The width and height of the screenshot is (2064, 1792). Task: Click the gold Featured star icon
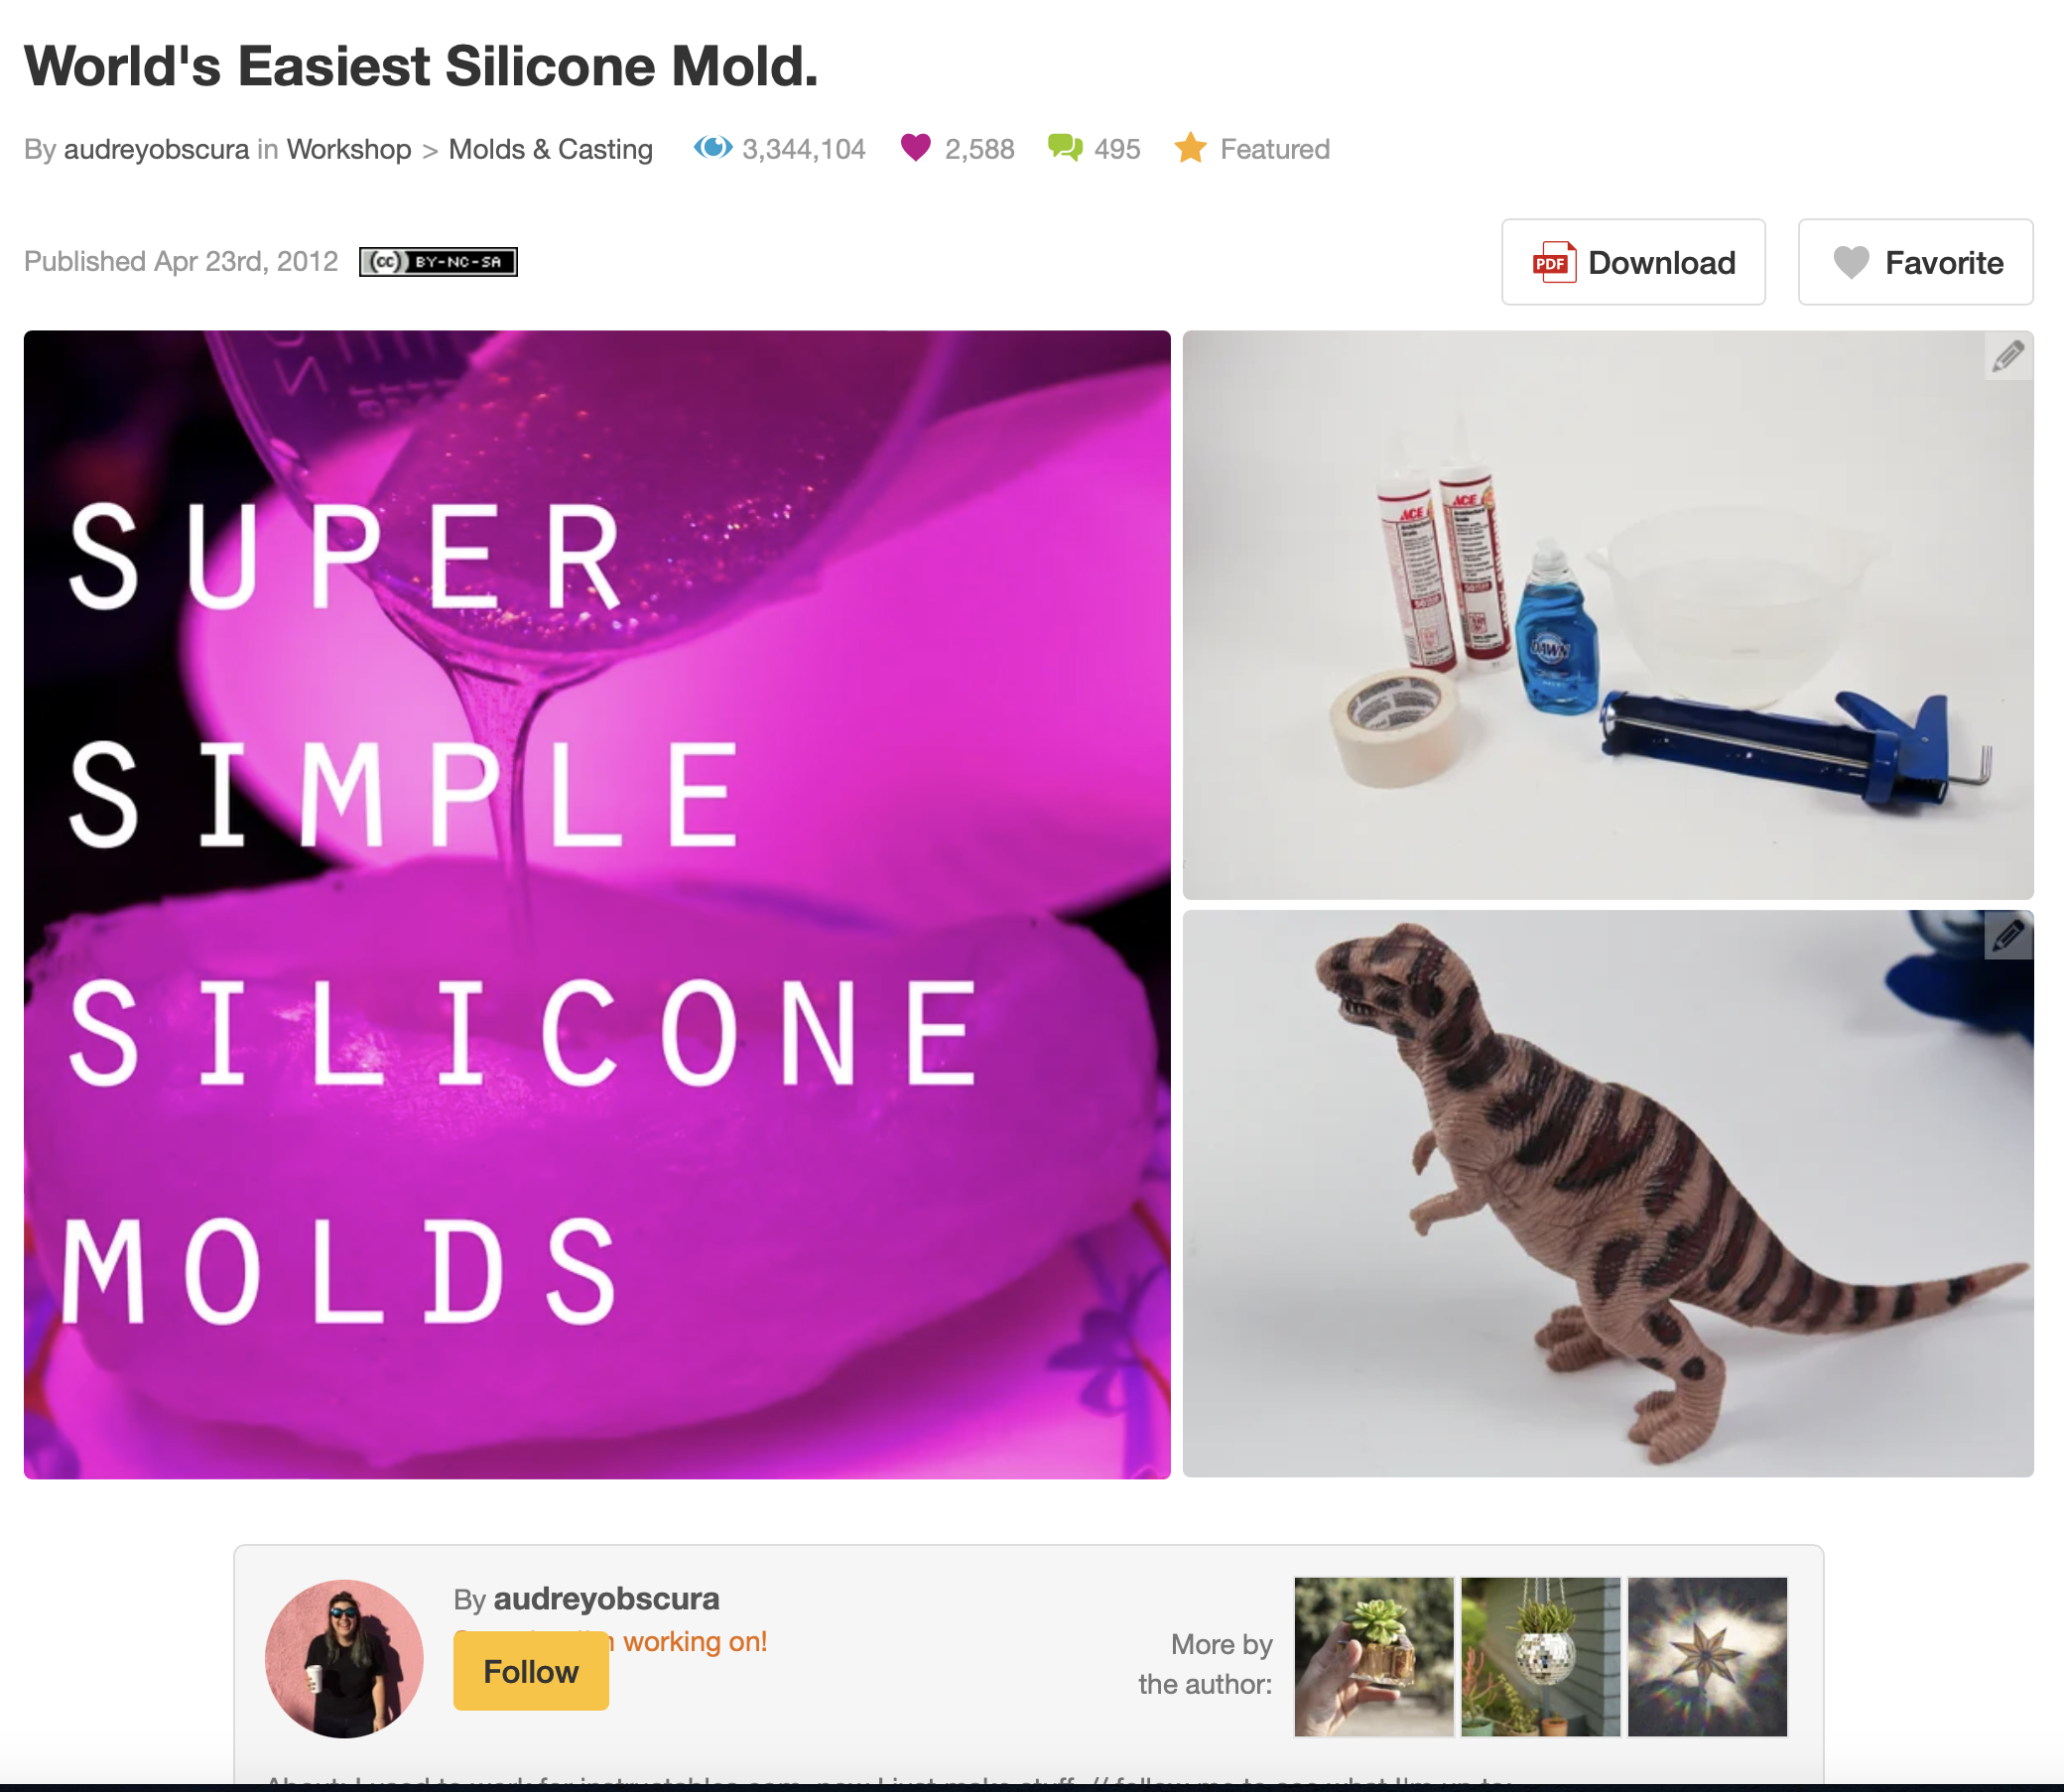(1190, 148)
